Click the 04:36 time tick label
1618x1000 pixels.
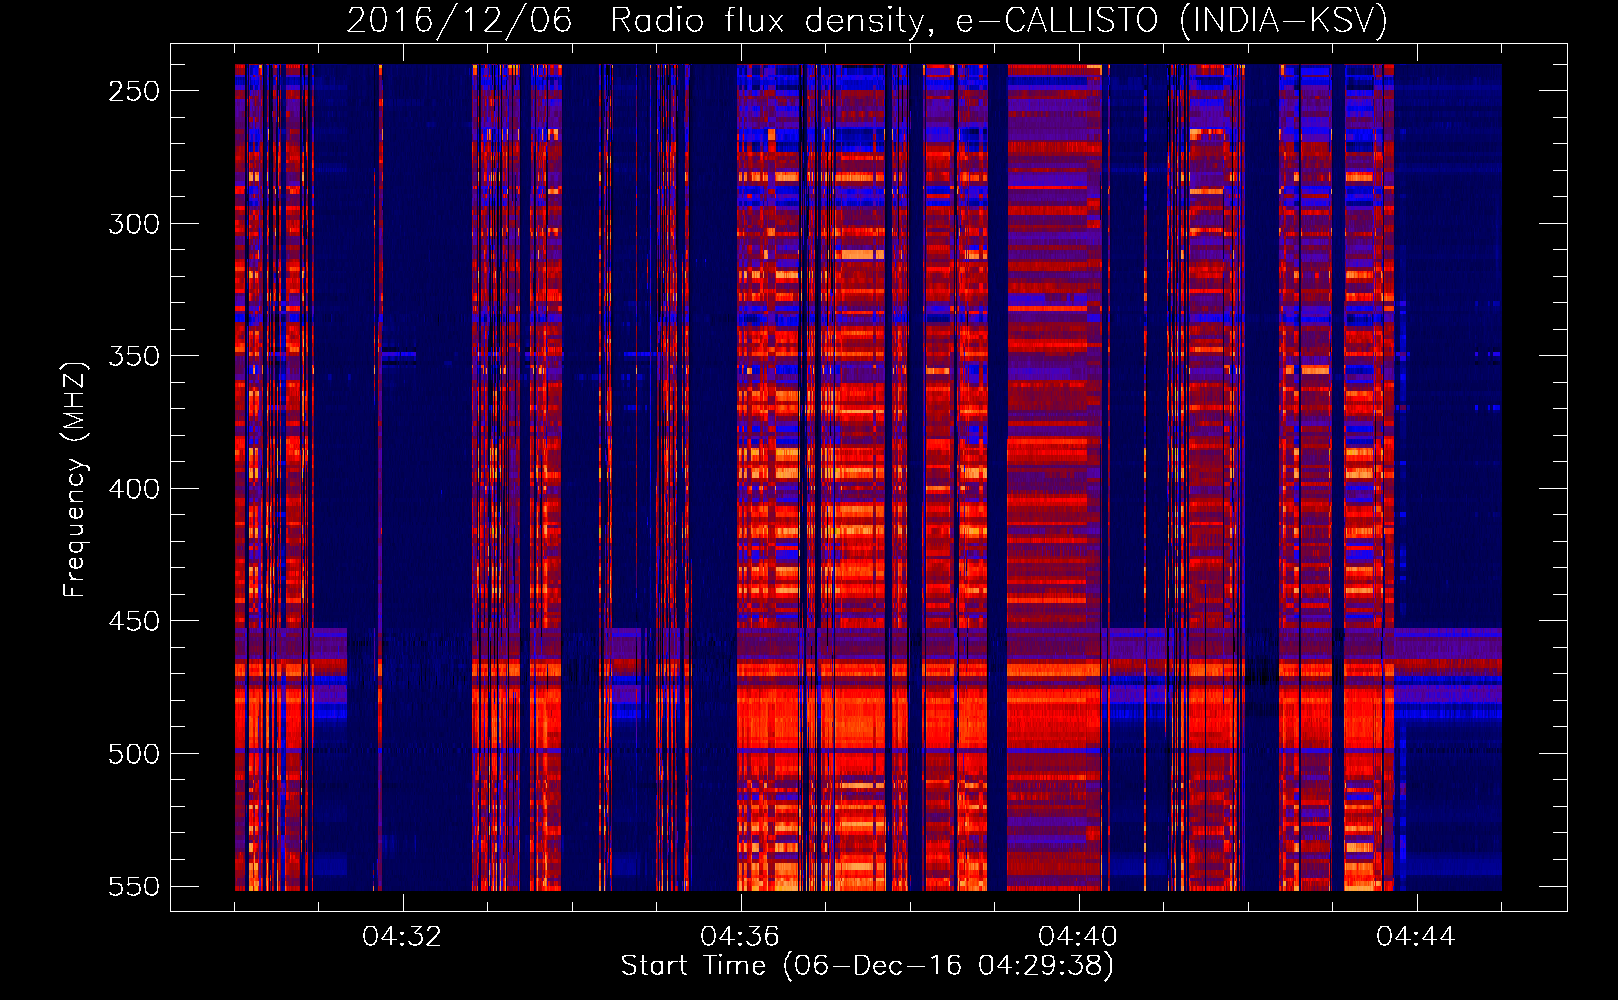point(740,937)
